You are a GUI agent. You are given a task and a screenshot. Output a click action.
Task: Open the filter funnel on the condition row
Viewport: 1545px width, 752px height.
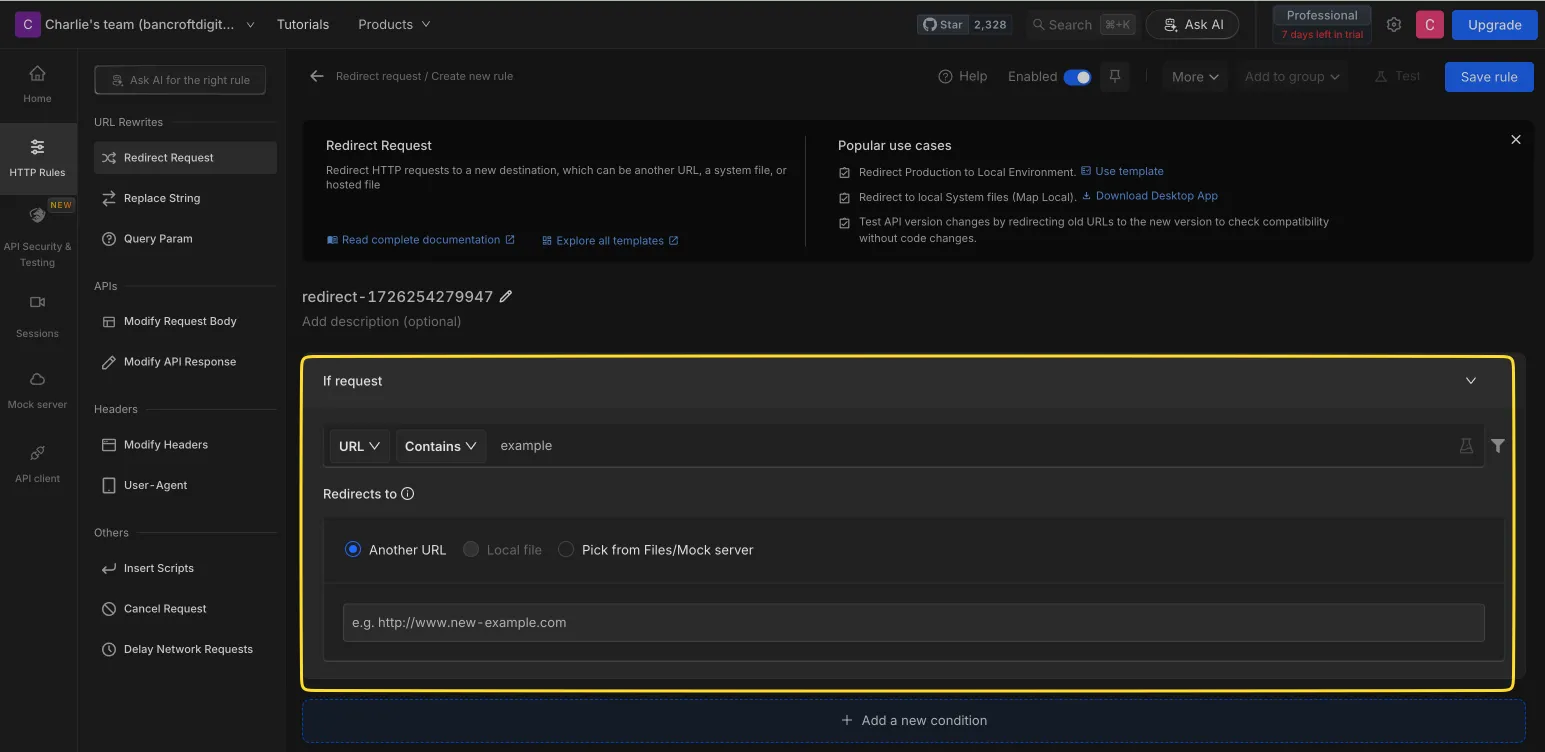pyautogui.click(x=1497, y=445)
